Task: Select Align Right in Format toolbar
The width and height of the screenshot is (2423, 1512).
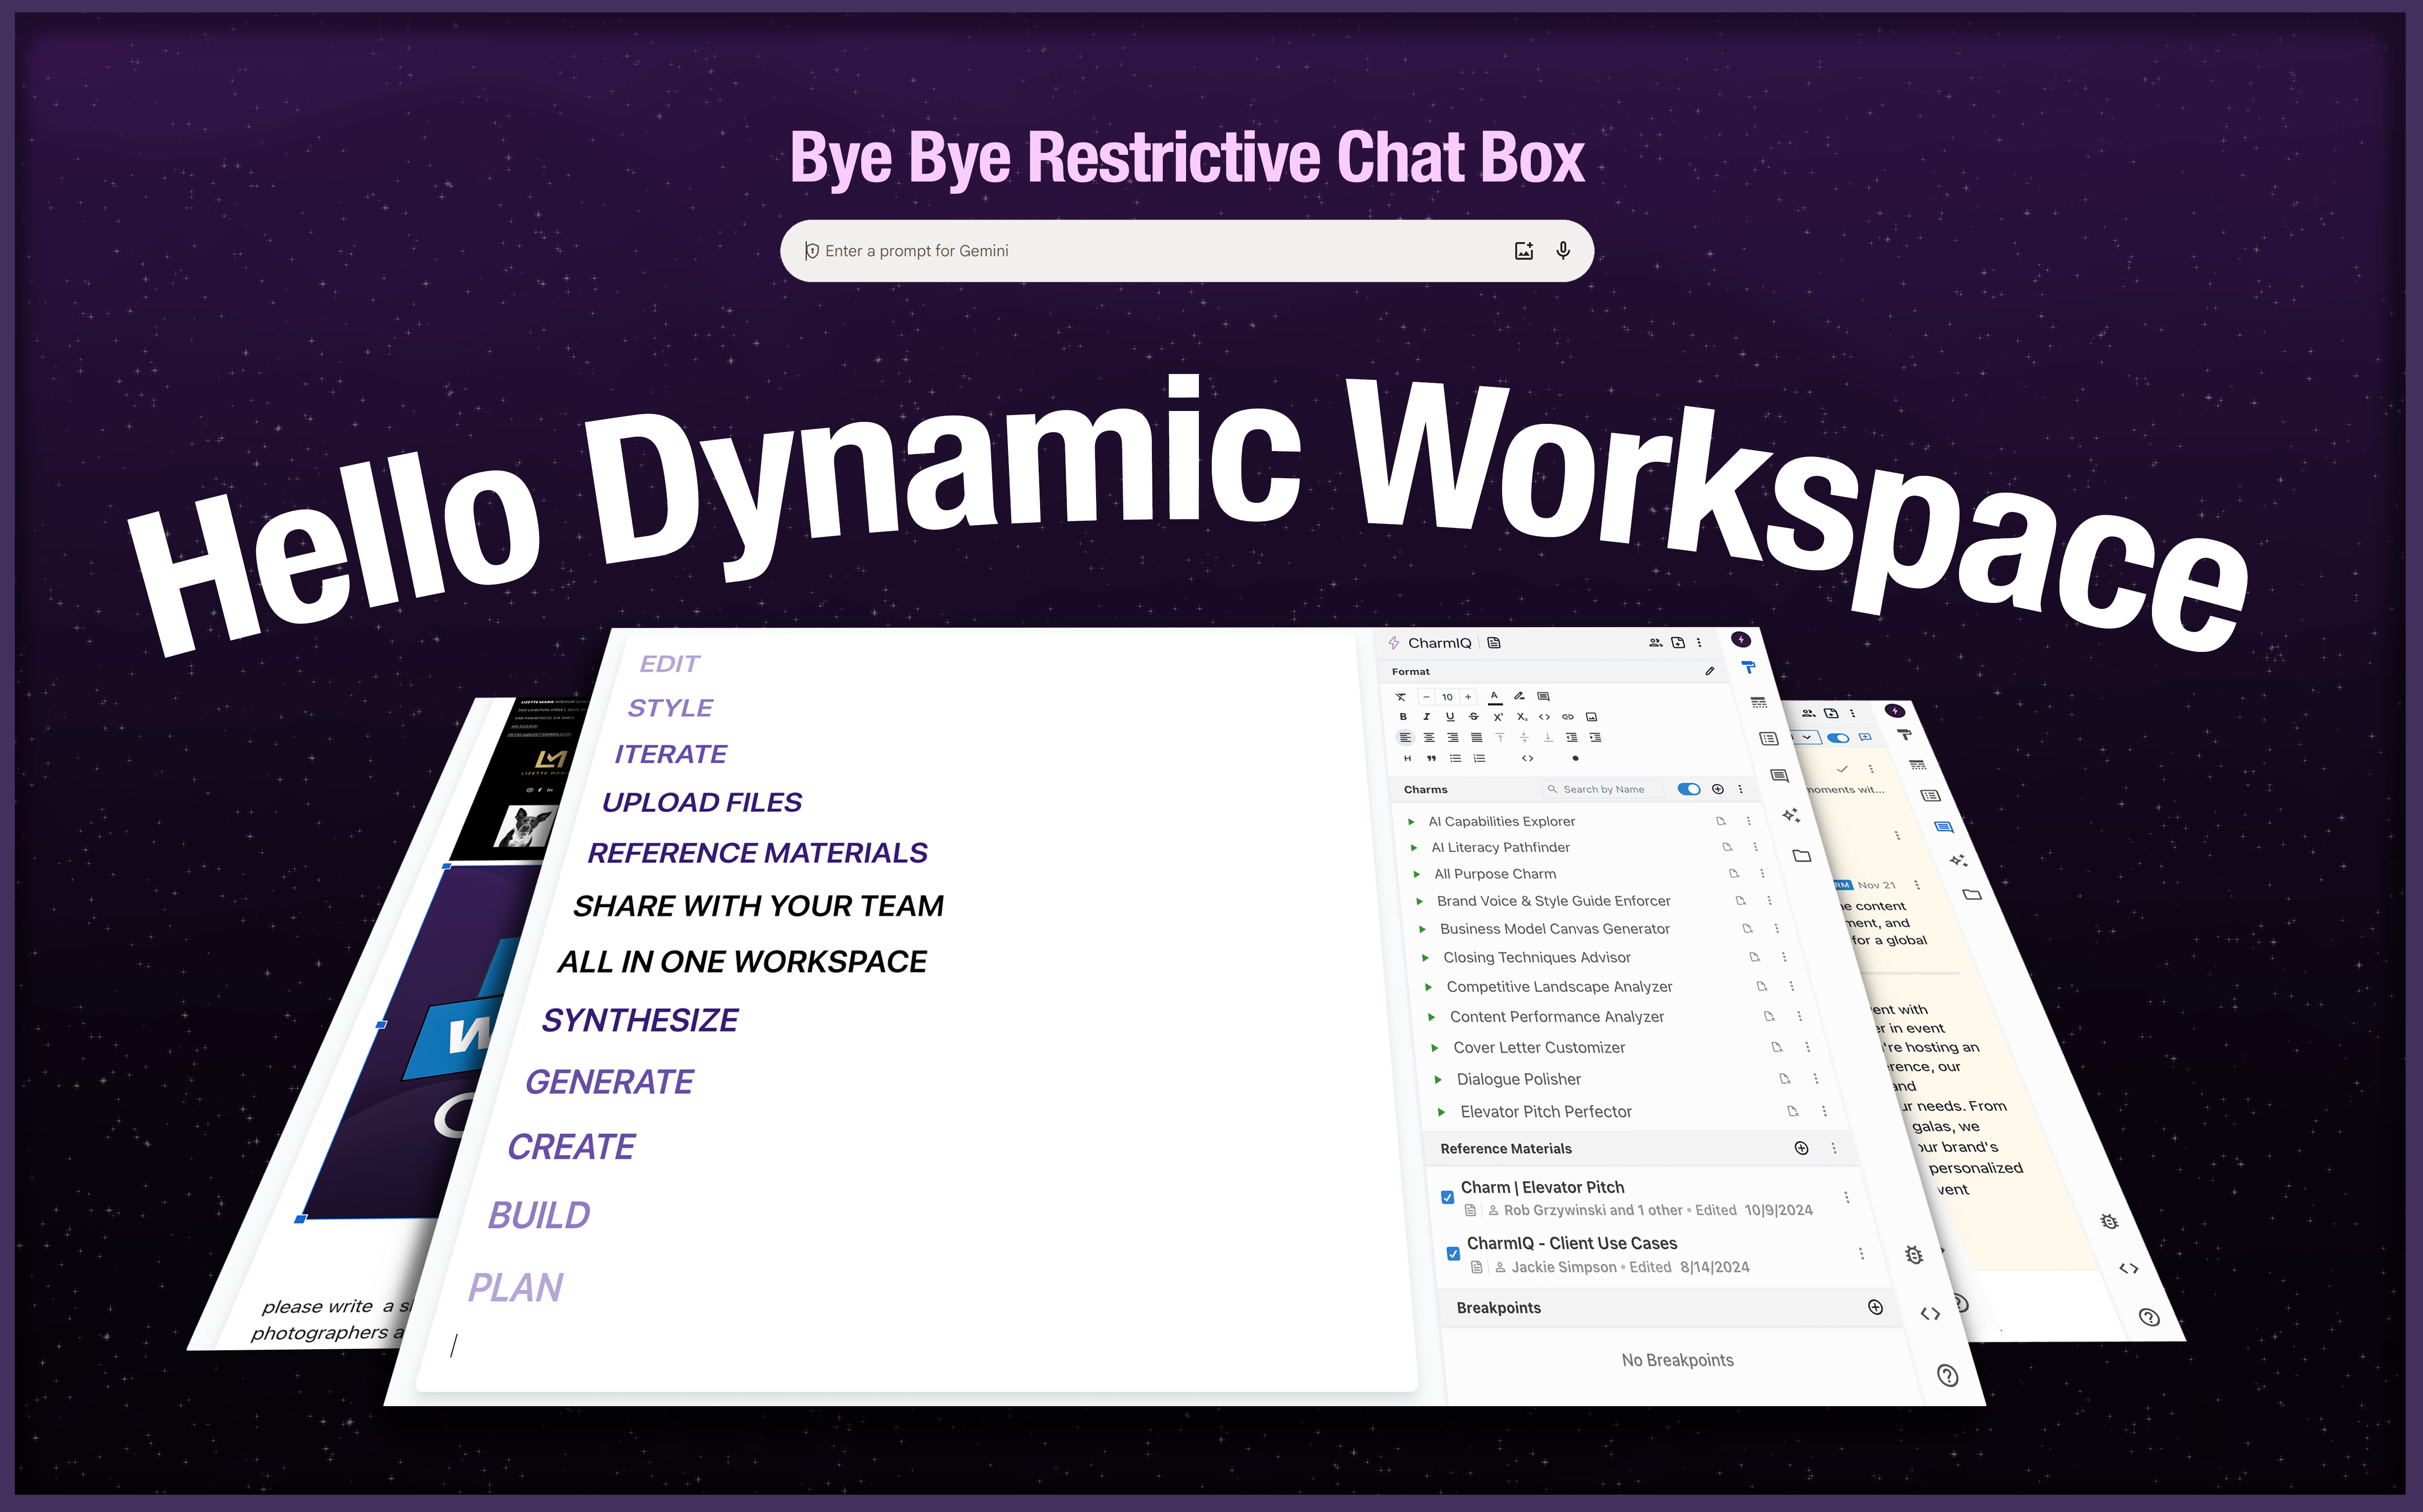Action: tap(1453, 738)
